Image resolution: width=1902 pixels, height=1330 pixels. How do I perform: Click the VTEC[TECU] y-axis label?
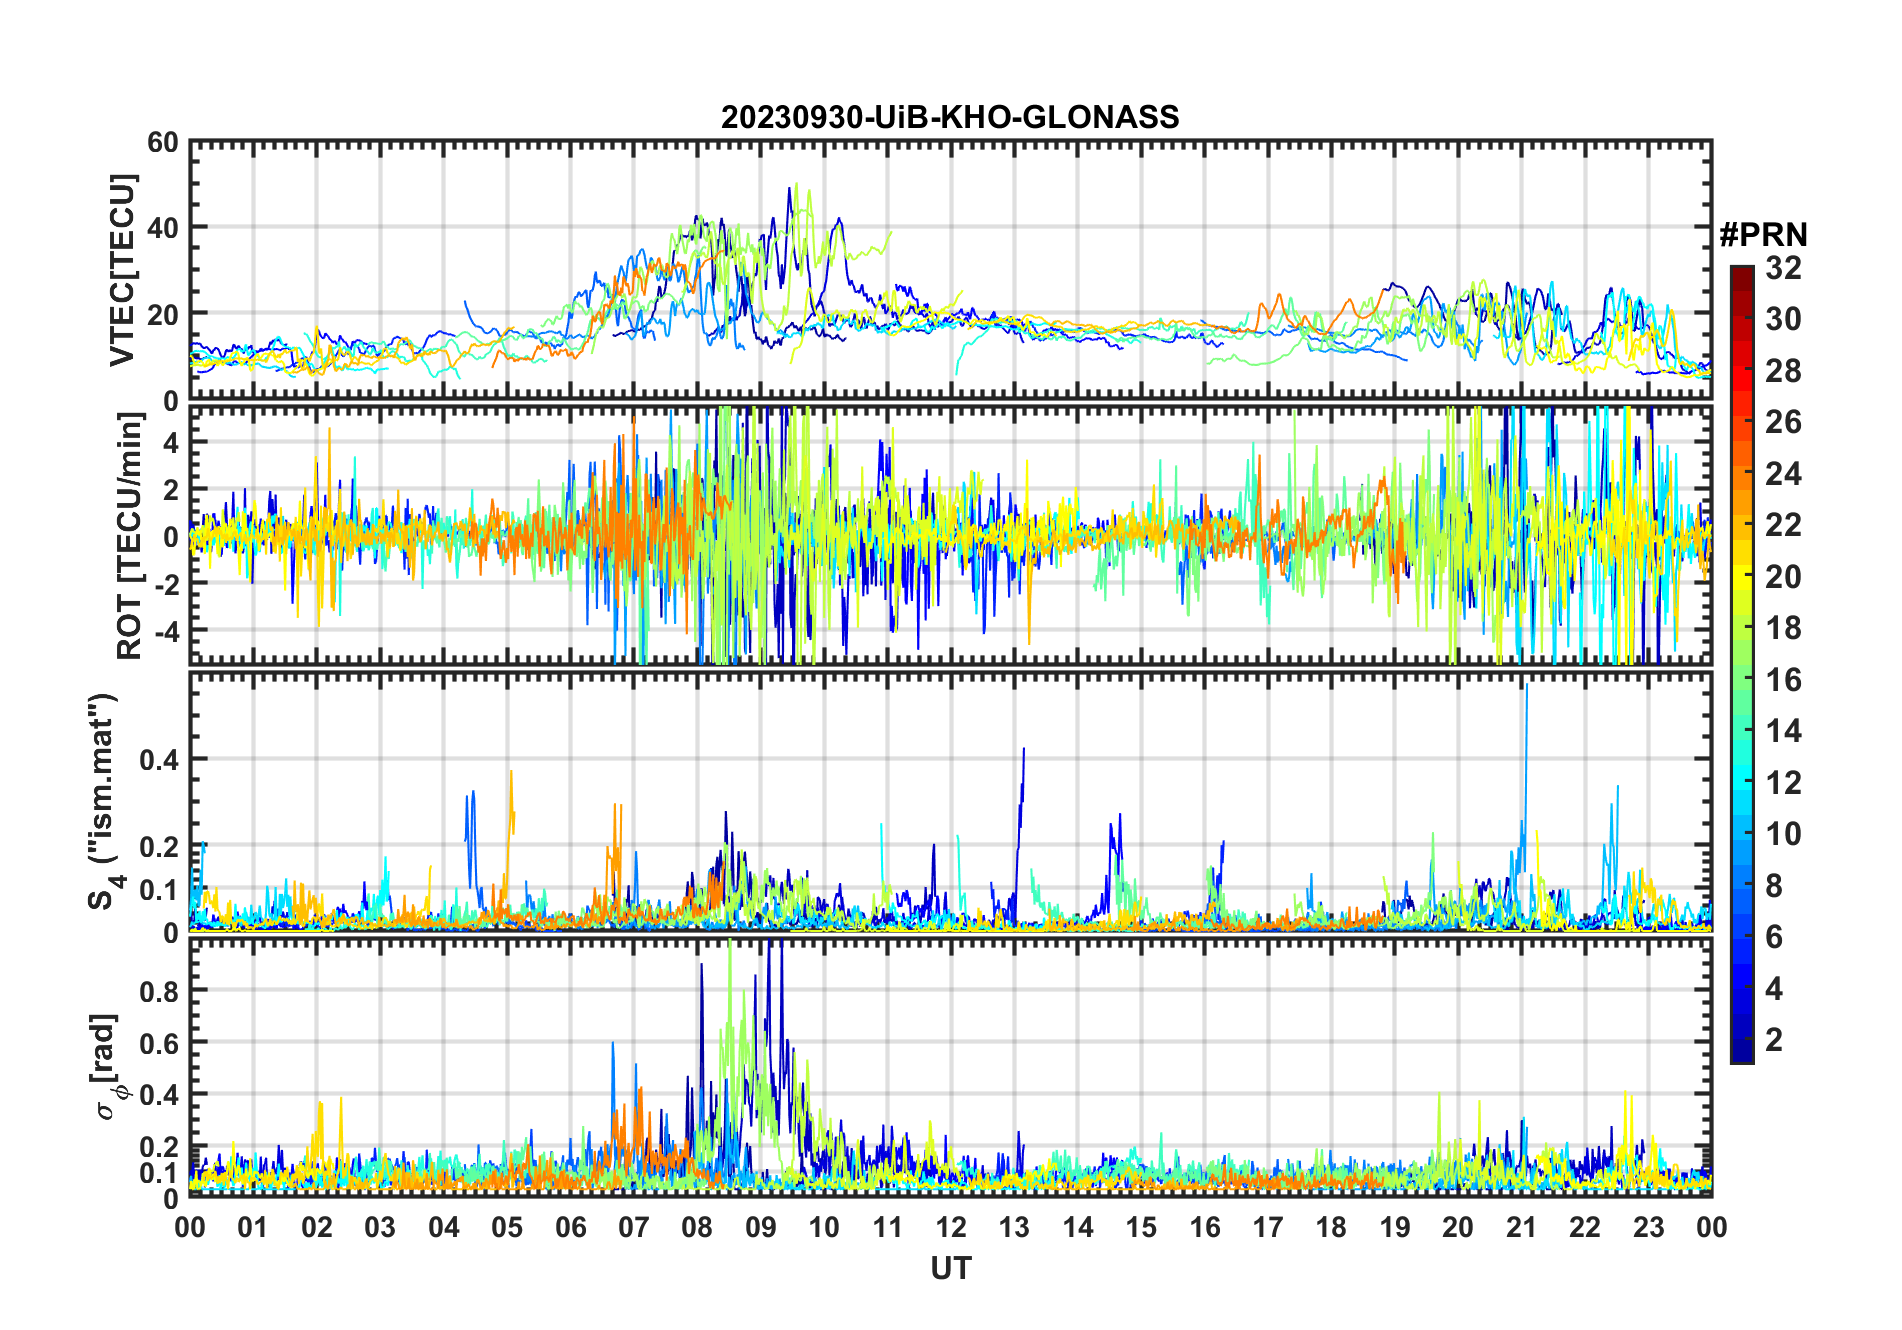click(123, 270)
